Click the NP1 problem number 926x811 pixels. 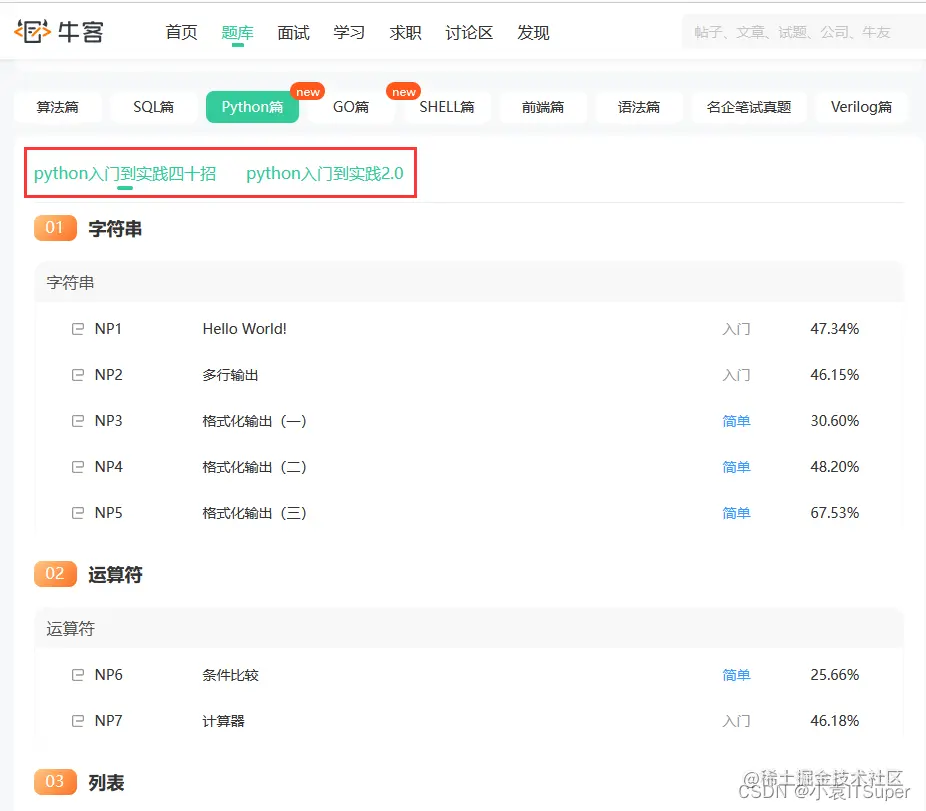point(109,329)
